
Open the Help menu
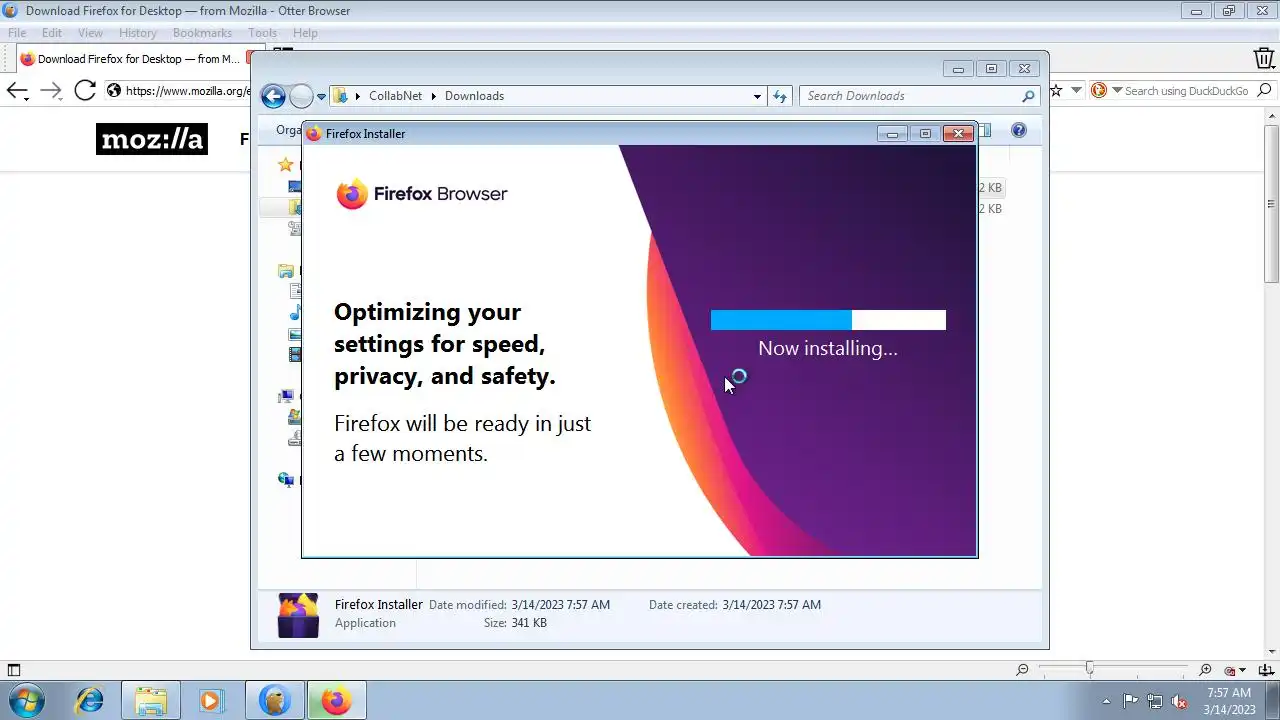click(x=305, y=33)
